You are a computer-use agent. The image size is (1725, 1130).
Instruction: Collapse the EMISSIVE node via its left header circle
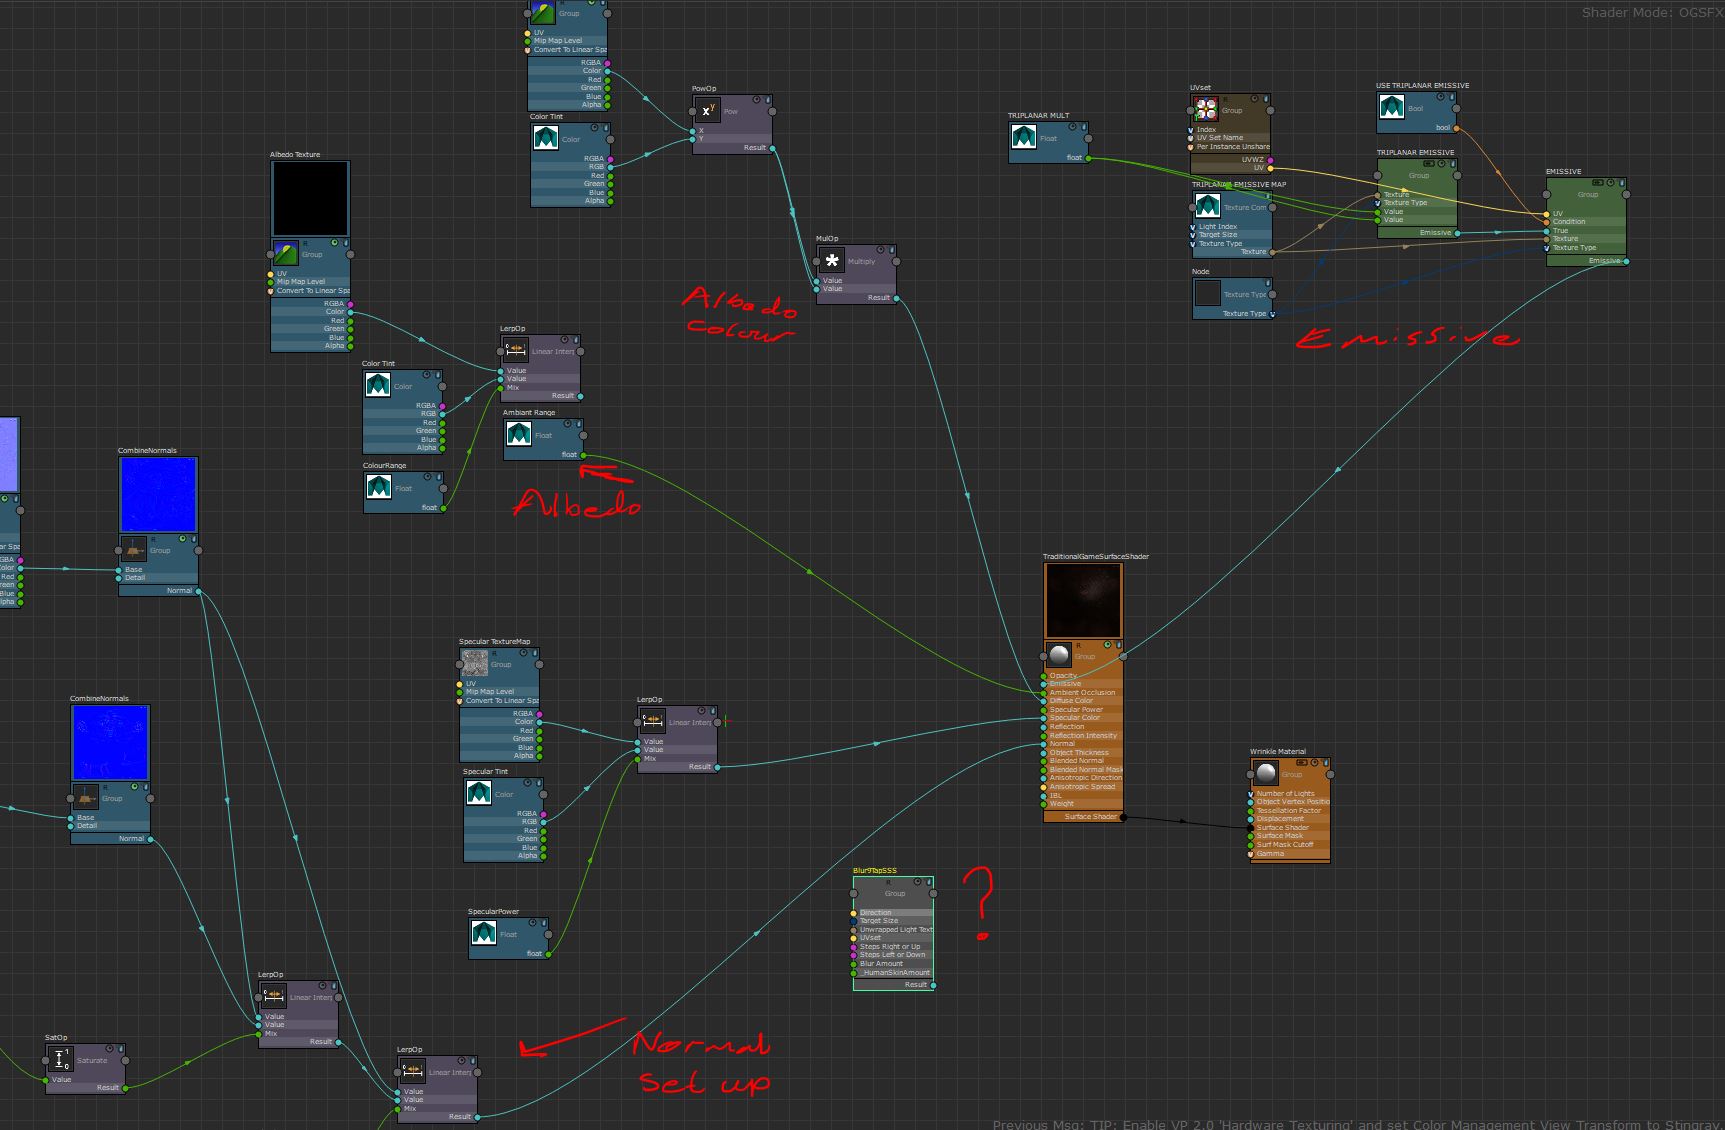tap(1546, 194)
